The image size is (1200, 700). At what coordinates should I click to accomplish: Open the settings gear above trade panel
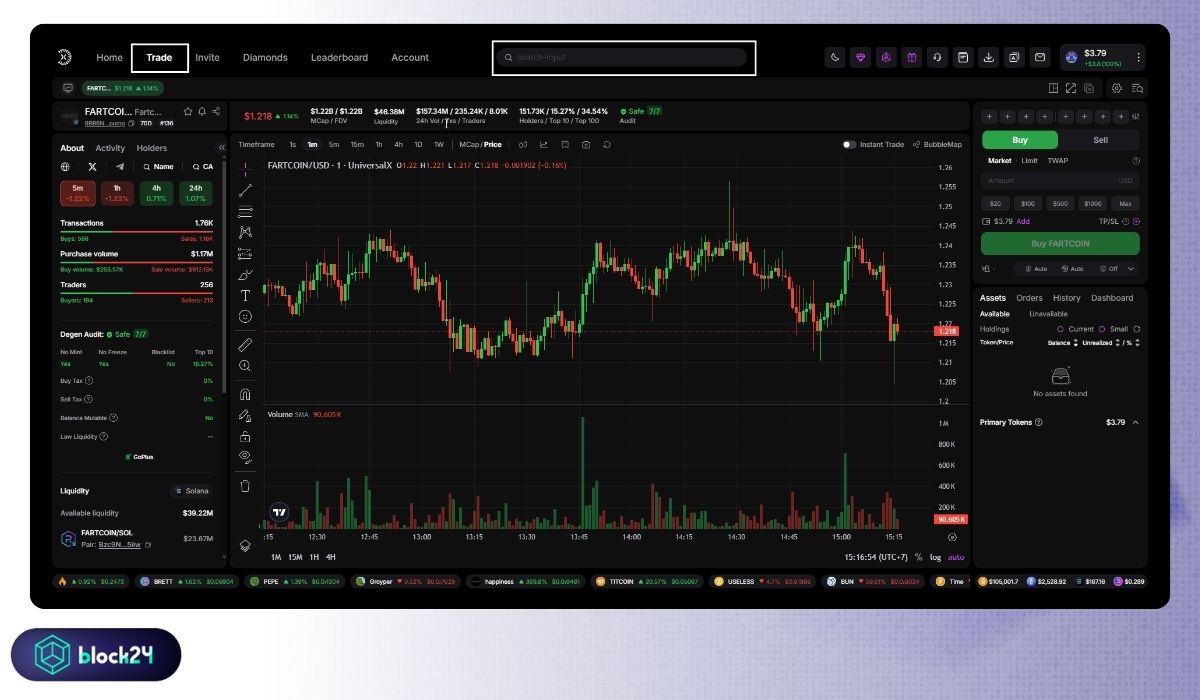coord(1117,88)
